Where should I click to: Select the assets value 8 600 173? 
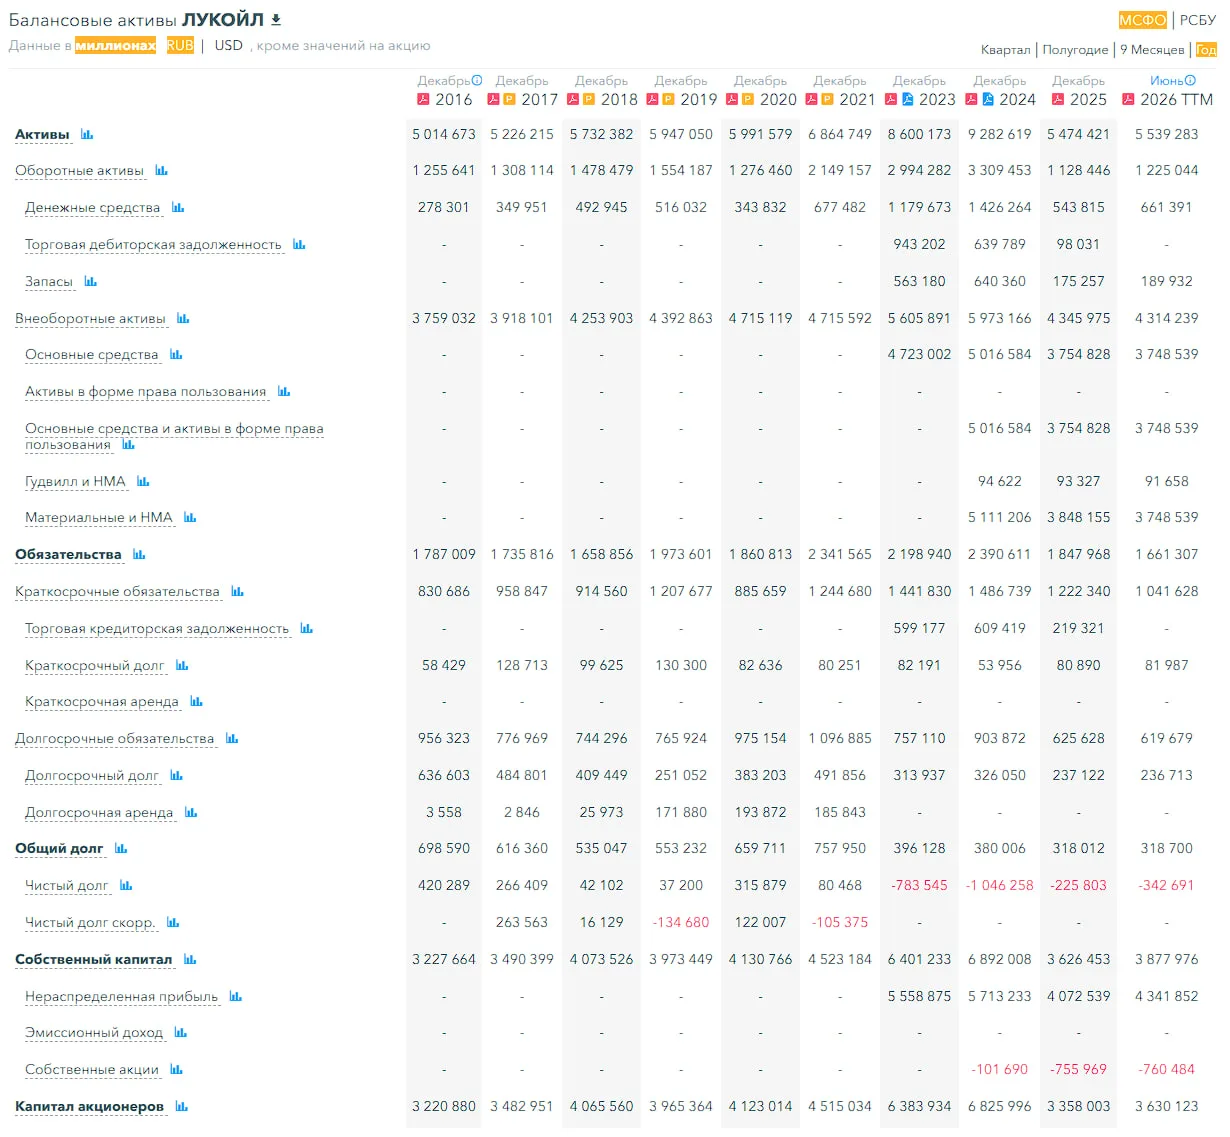click(x=919, y=134)
